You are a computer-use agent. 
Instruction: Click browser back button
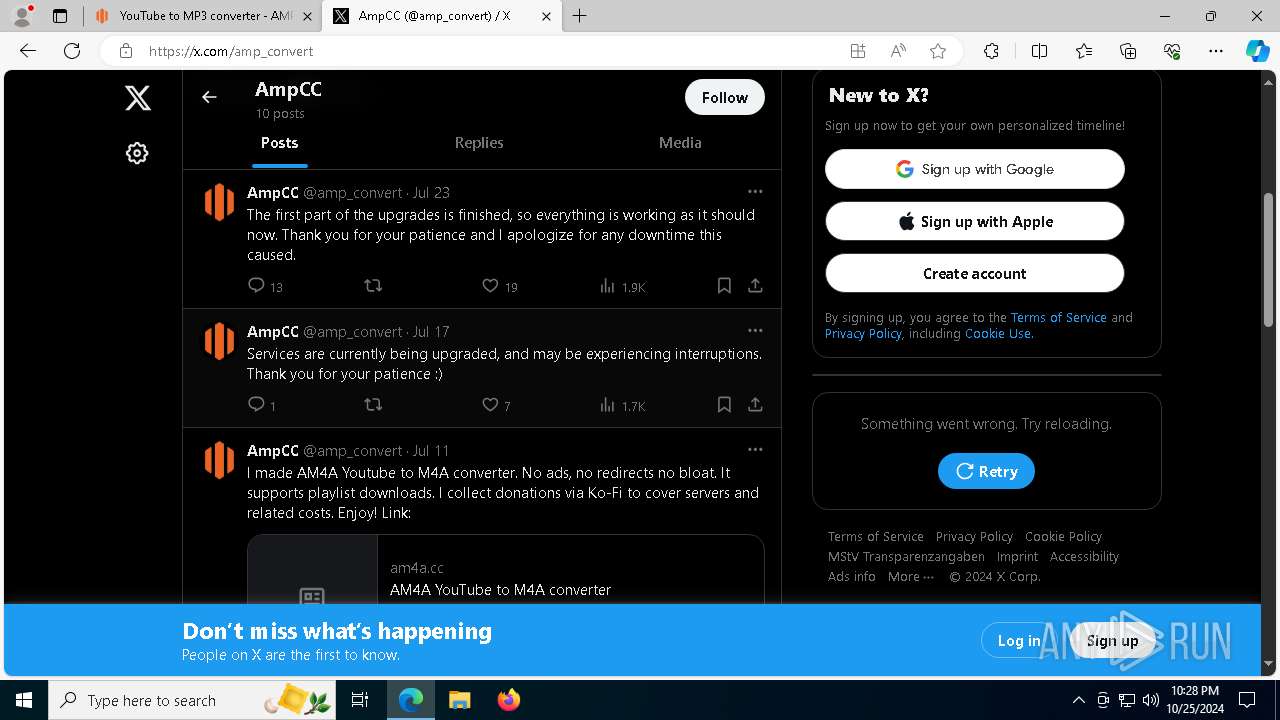pos(28,51)
